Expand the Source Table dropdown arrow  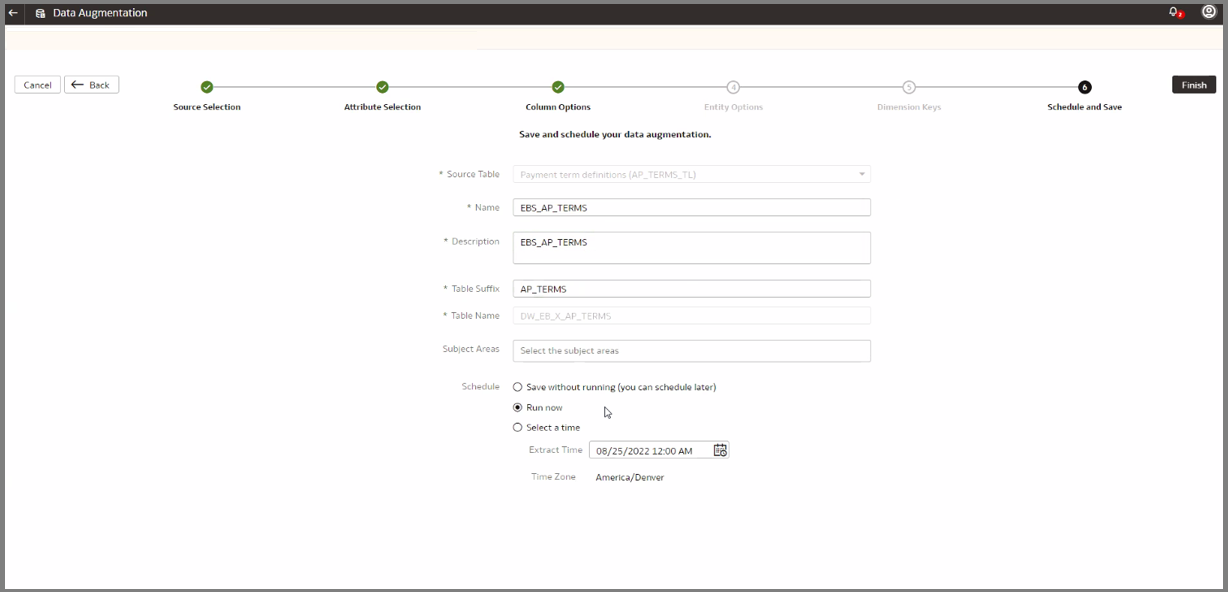pyautogui.click(x=861, y=174)
